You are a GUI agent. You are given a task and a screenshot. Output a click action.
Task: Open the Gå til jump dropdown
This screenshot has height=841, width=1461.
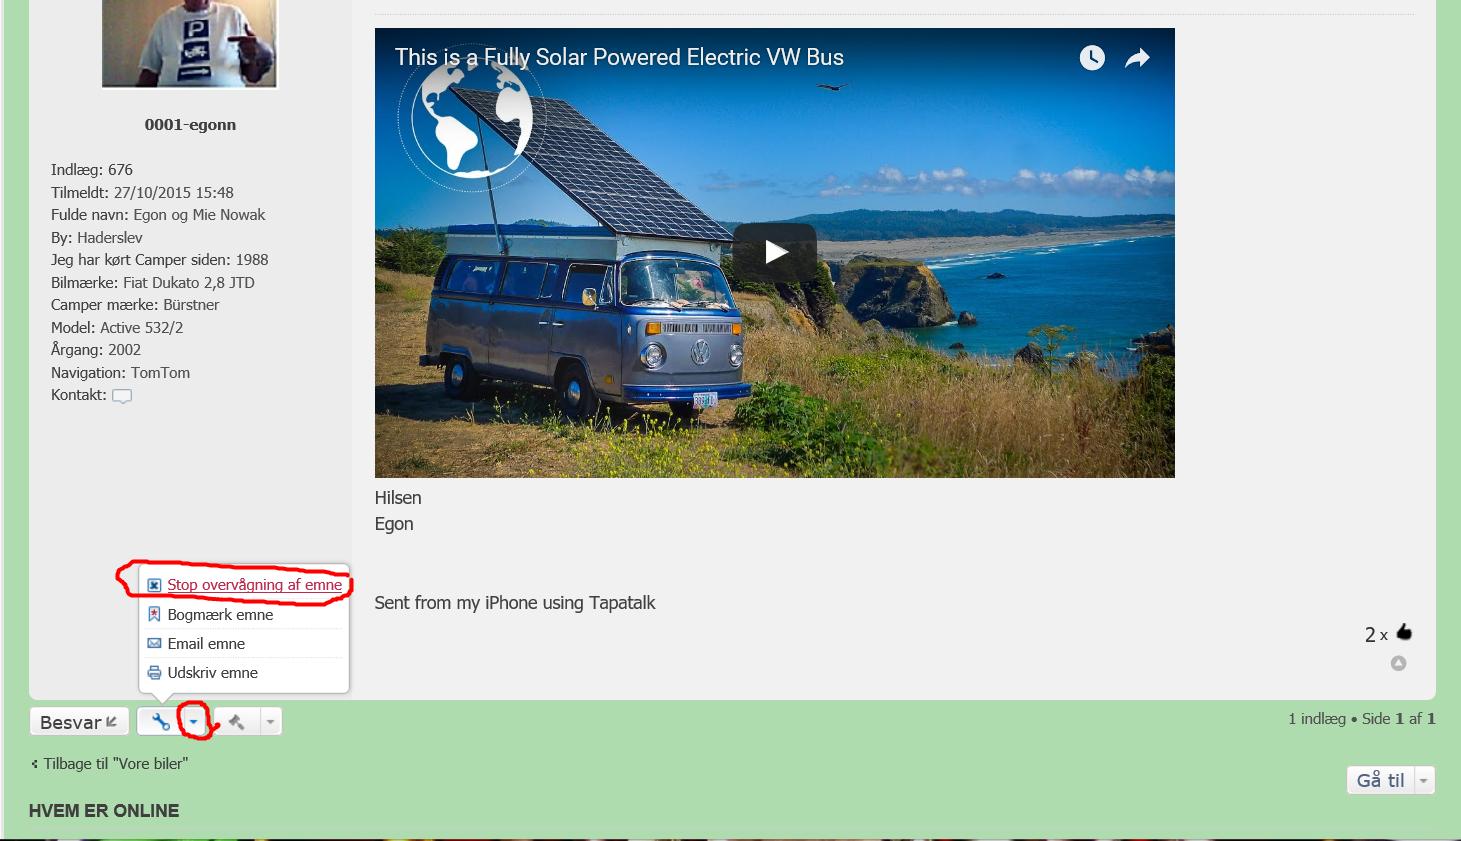pyautogui.click(x=1391, y=780)
